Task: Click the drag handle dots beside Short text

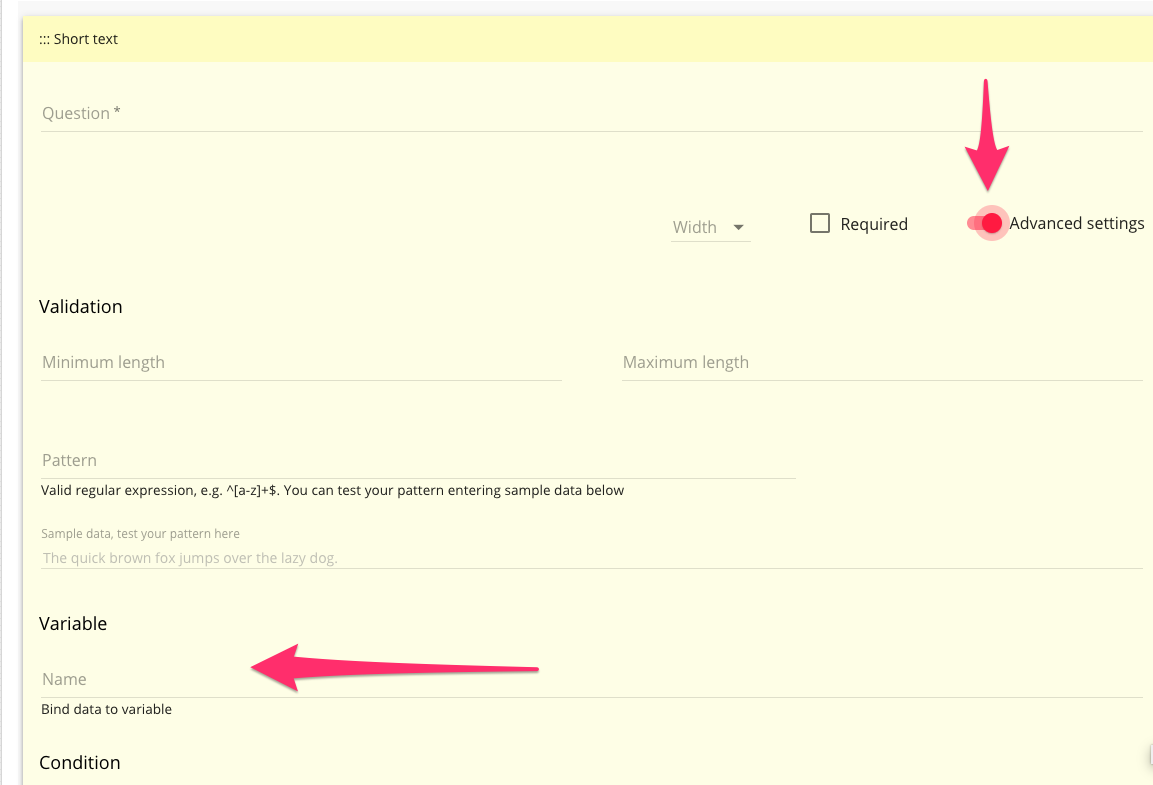Action: [x=45, y=39]
